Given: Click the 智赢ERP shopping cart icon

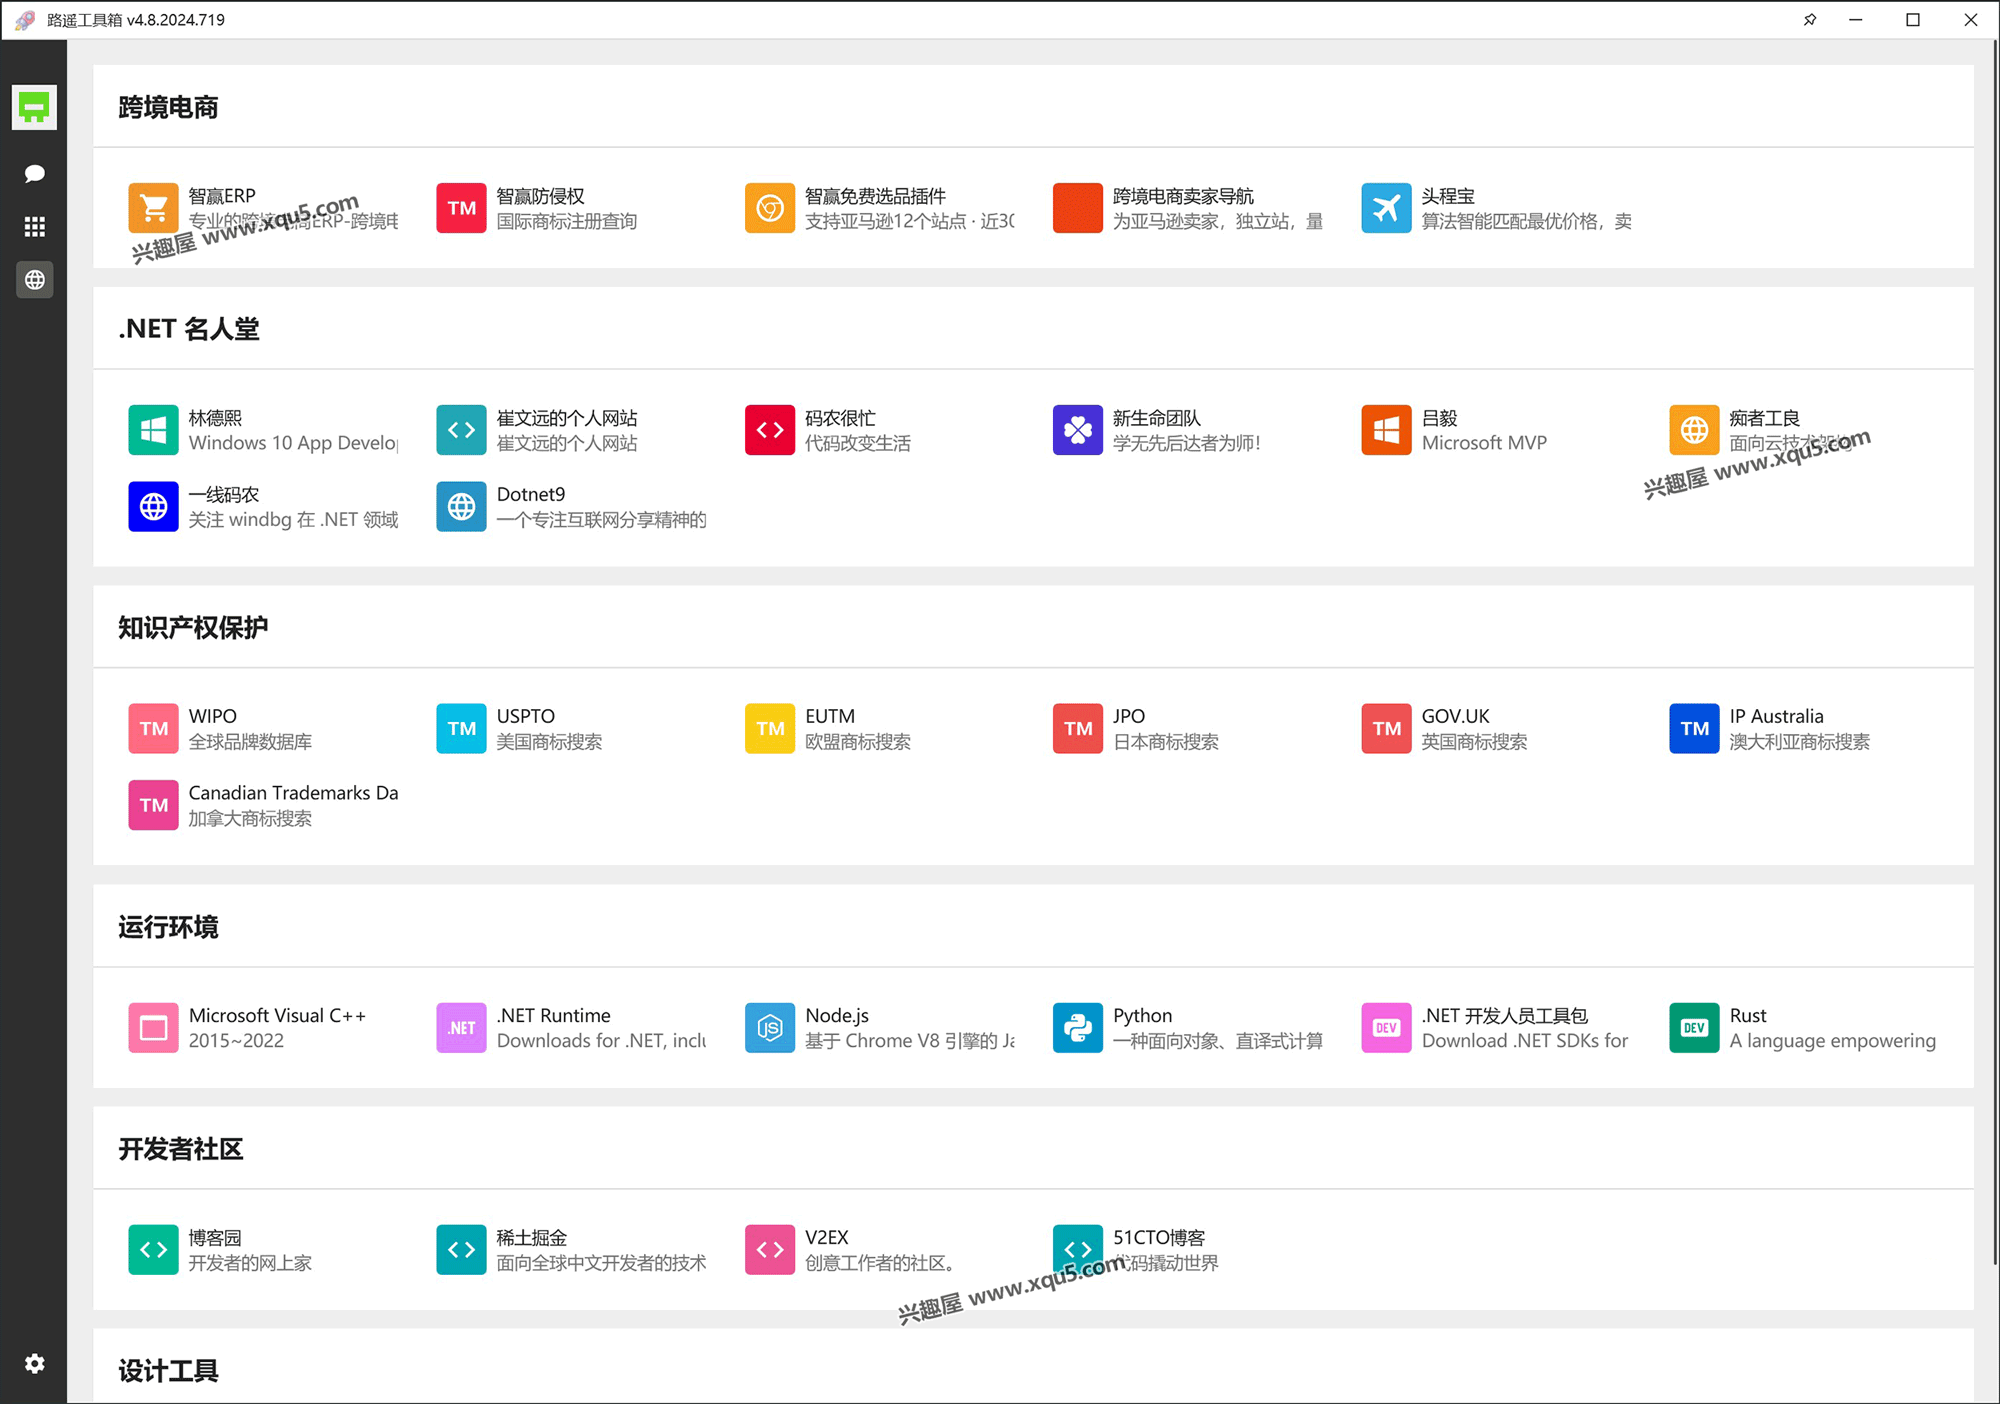Looking at the screenshot, I should coord(153,208).
